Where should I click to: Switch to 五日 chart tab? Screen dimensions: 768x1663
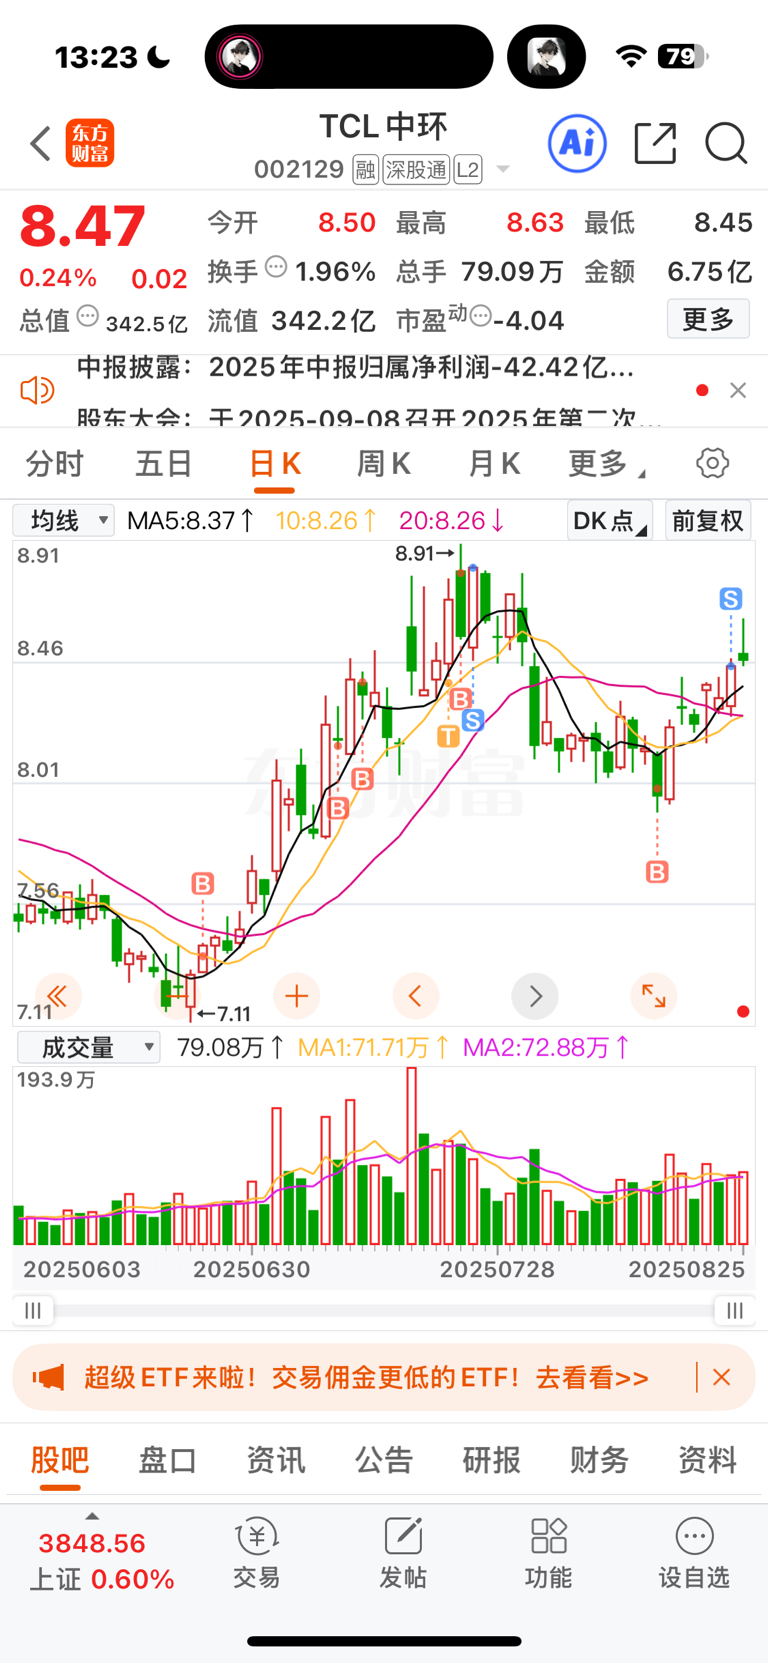pyautogui.click(x=164, y=464)
